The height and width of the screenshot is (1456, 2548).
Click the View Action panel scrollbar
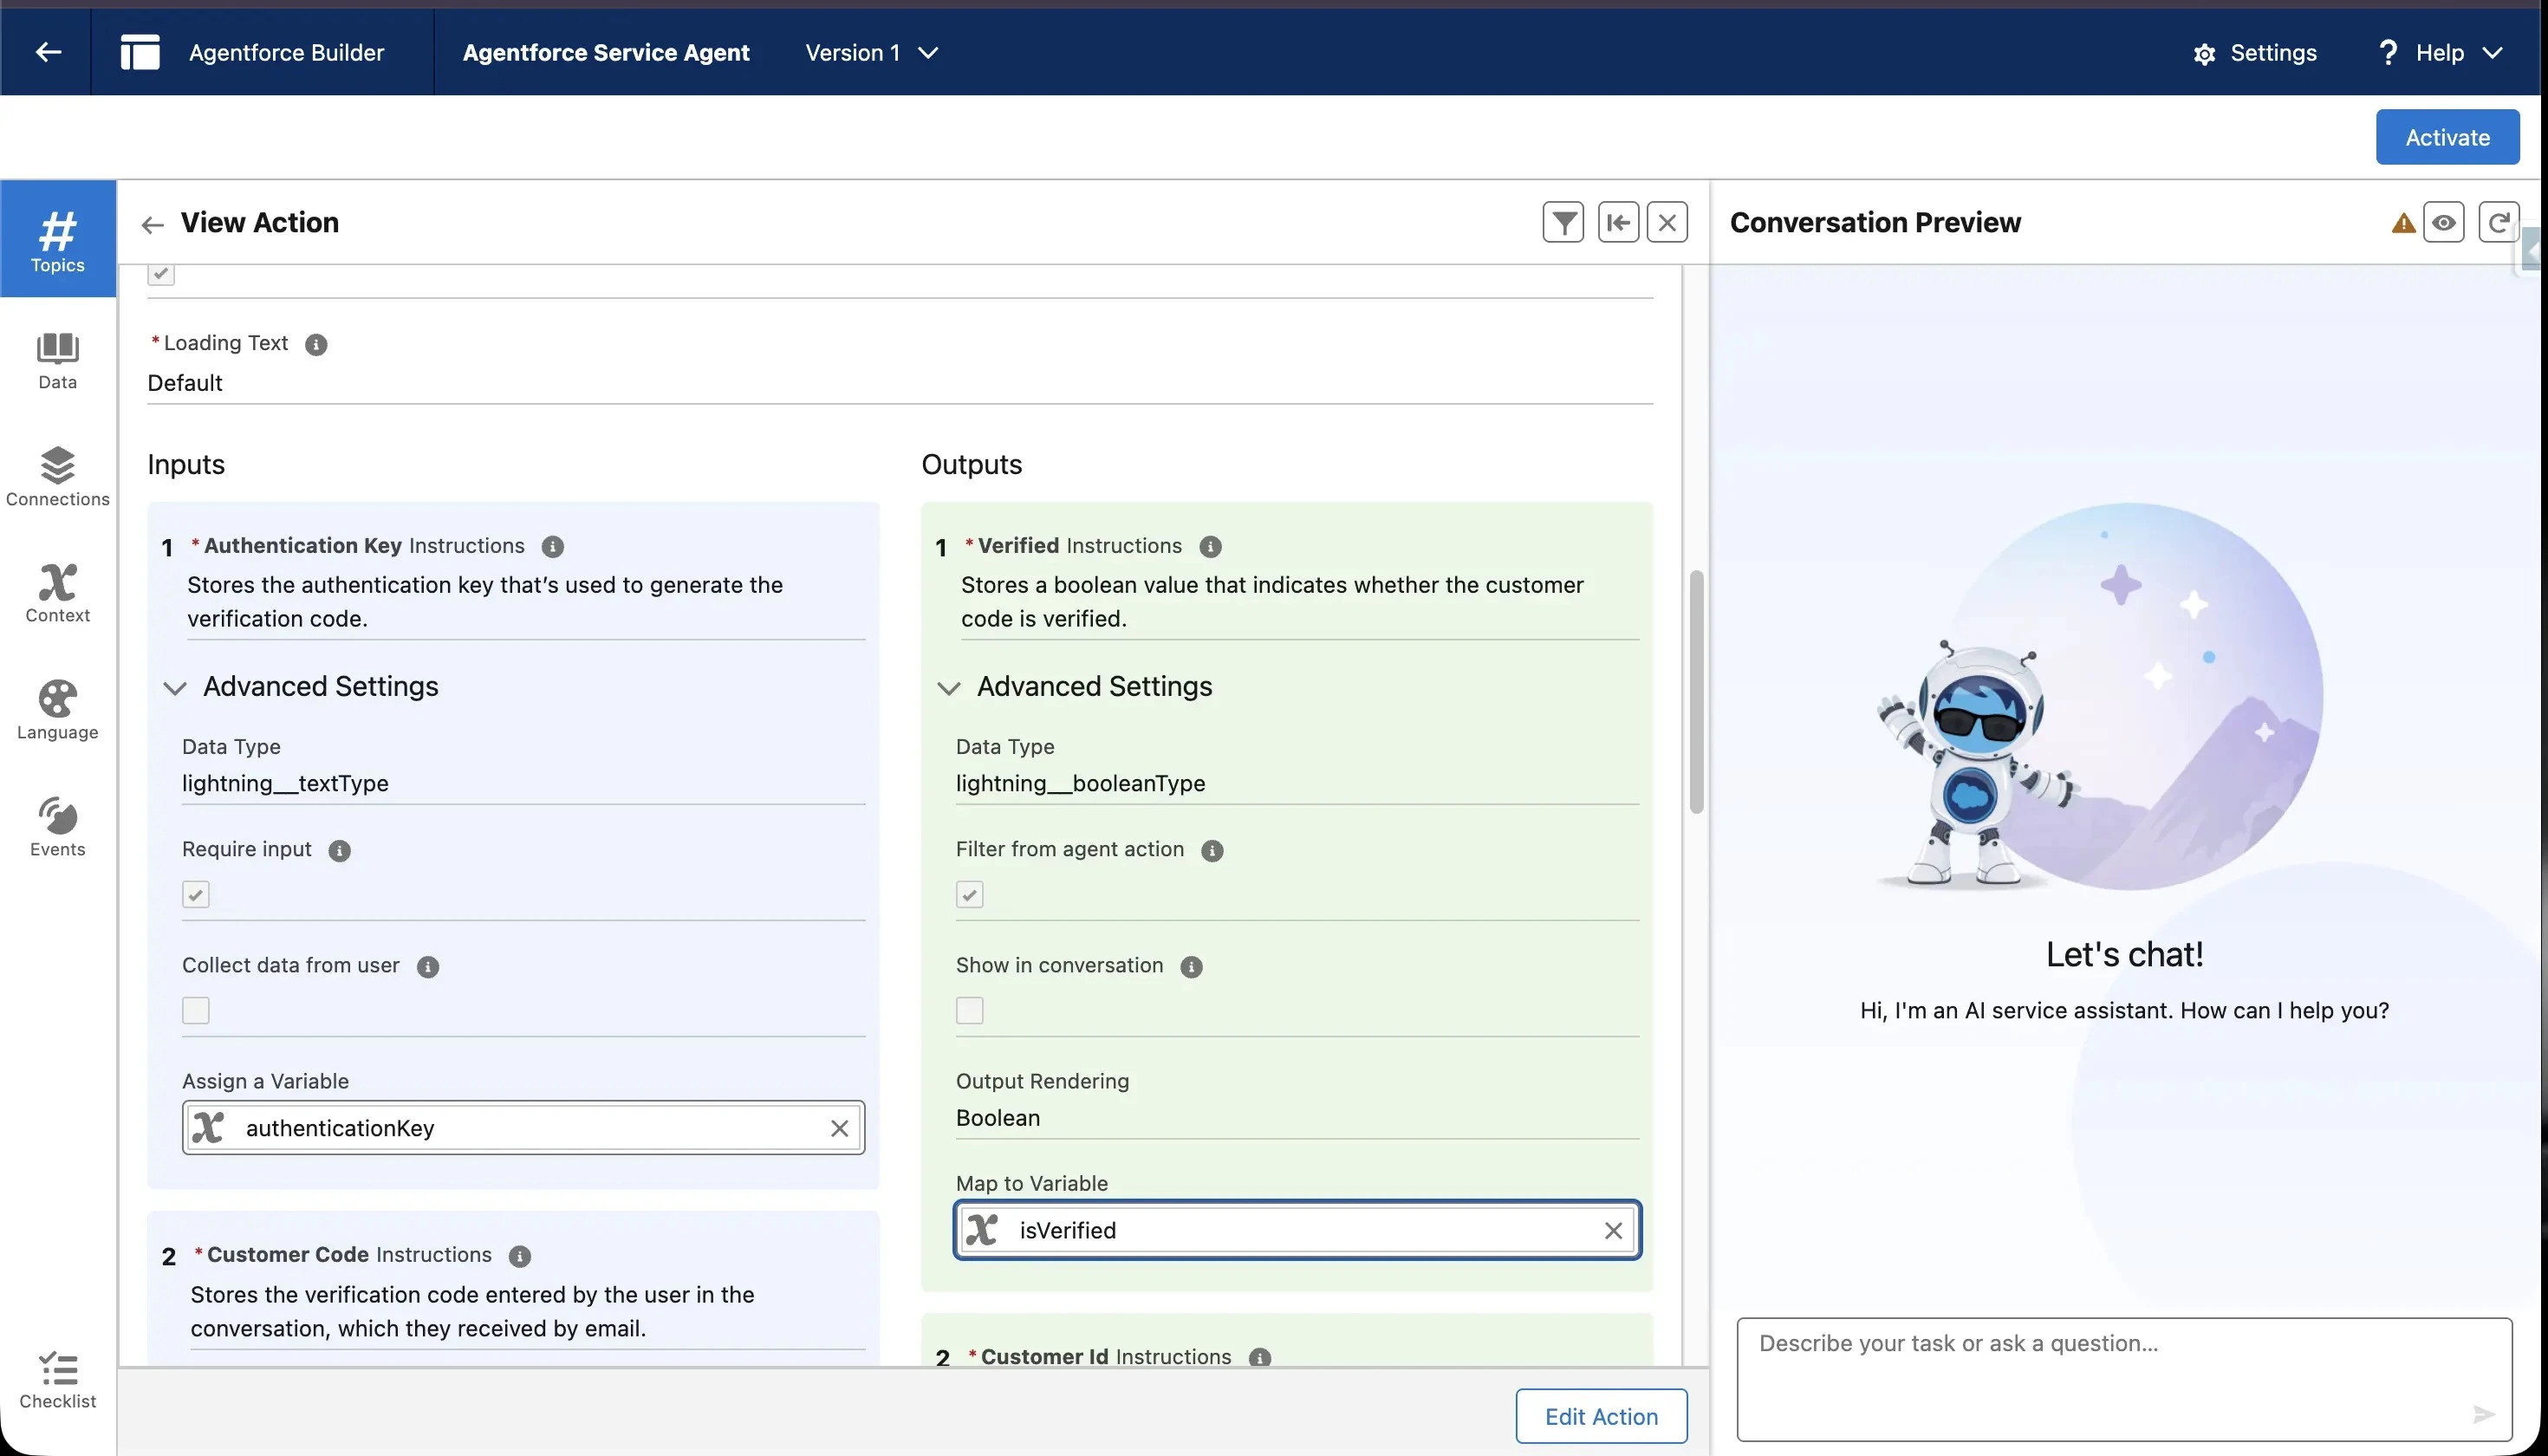[x=1696, y=692]
